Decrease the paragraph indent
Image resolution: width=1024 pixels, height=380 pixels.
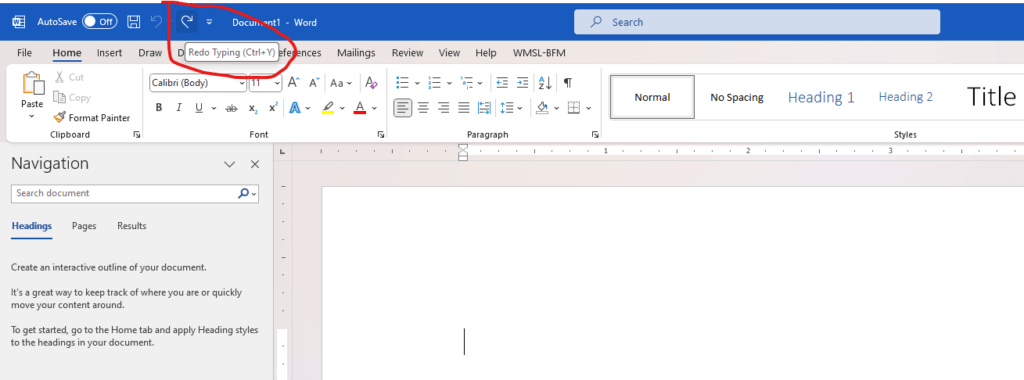502,83
